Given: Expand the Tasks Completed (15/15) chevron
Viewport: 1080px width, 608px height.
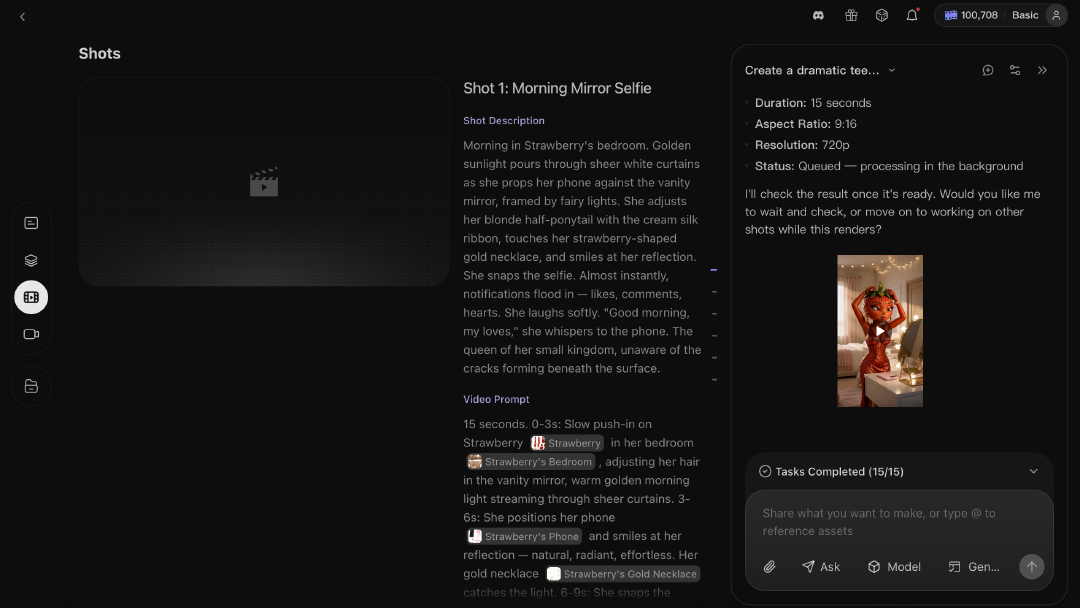Looking at the screenshot, I should [x=1033, y=472].
